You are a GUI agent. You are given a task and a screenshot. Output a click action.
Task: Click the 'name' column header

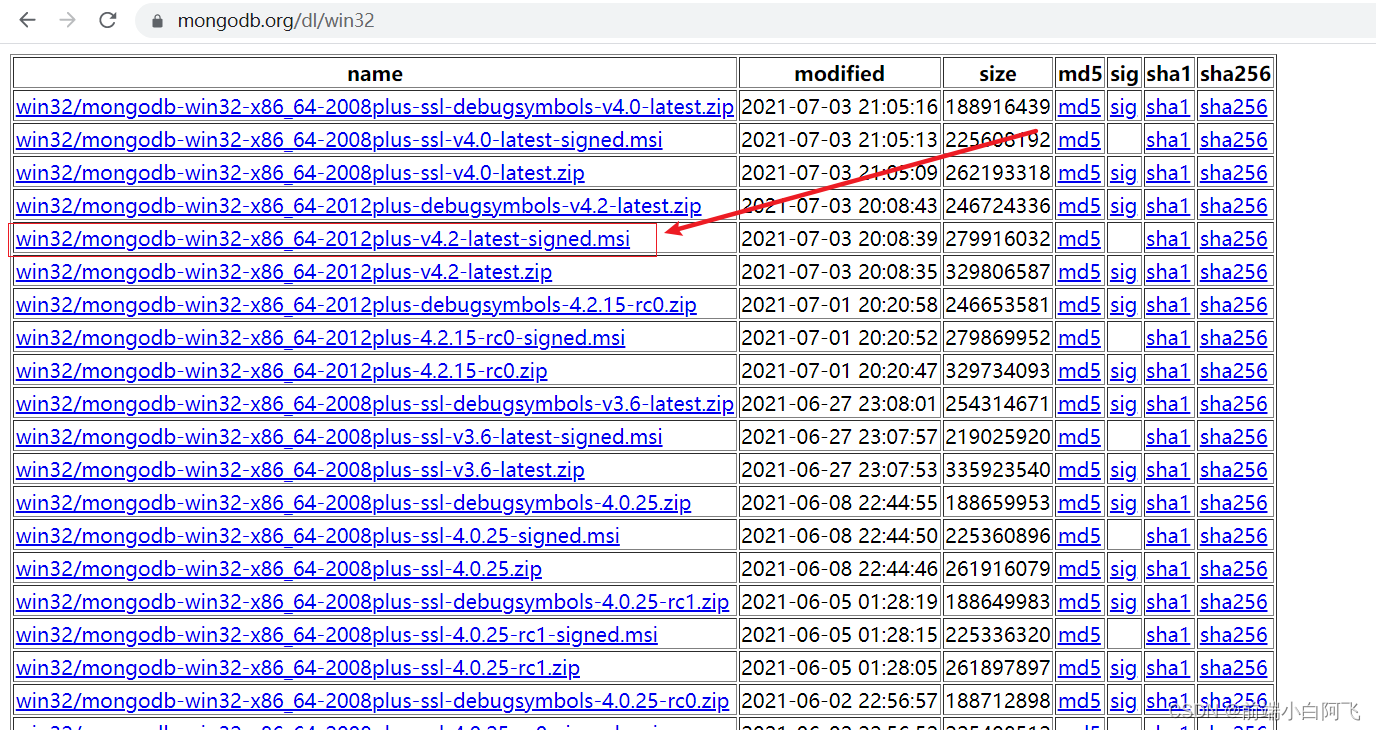375,74
